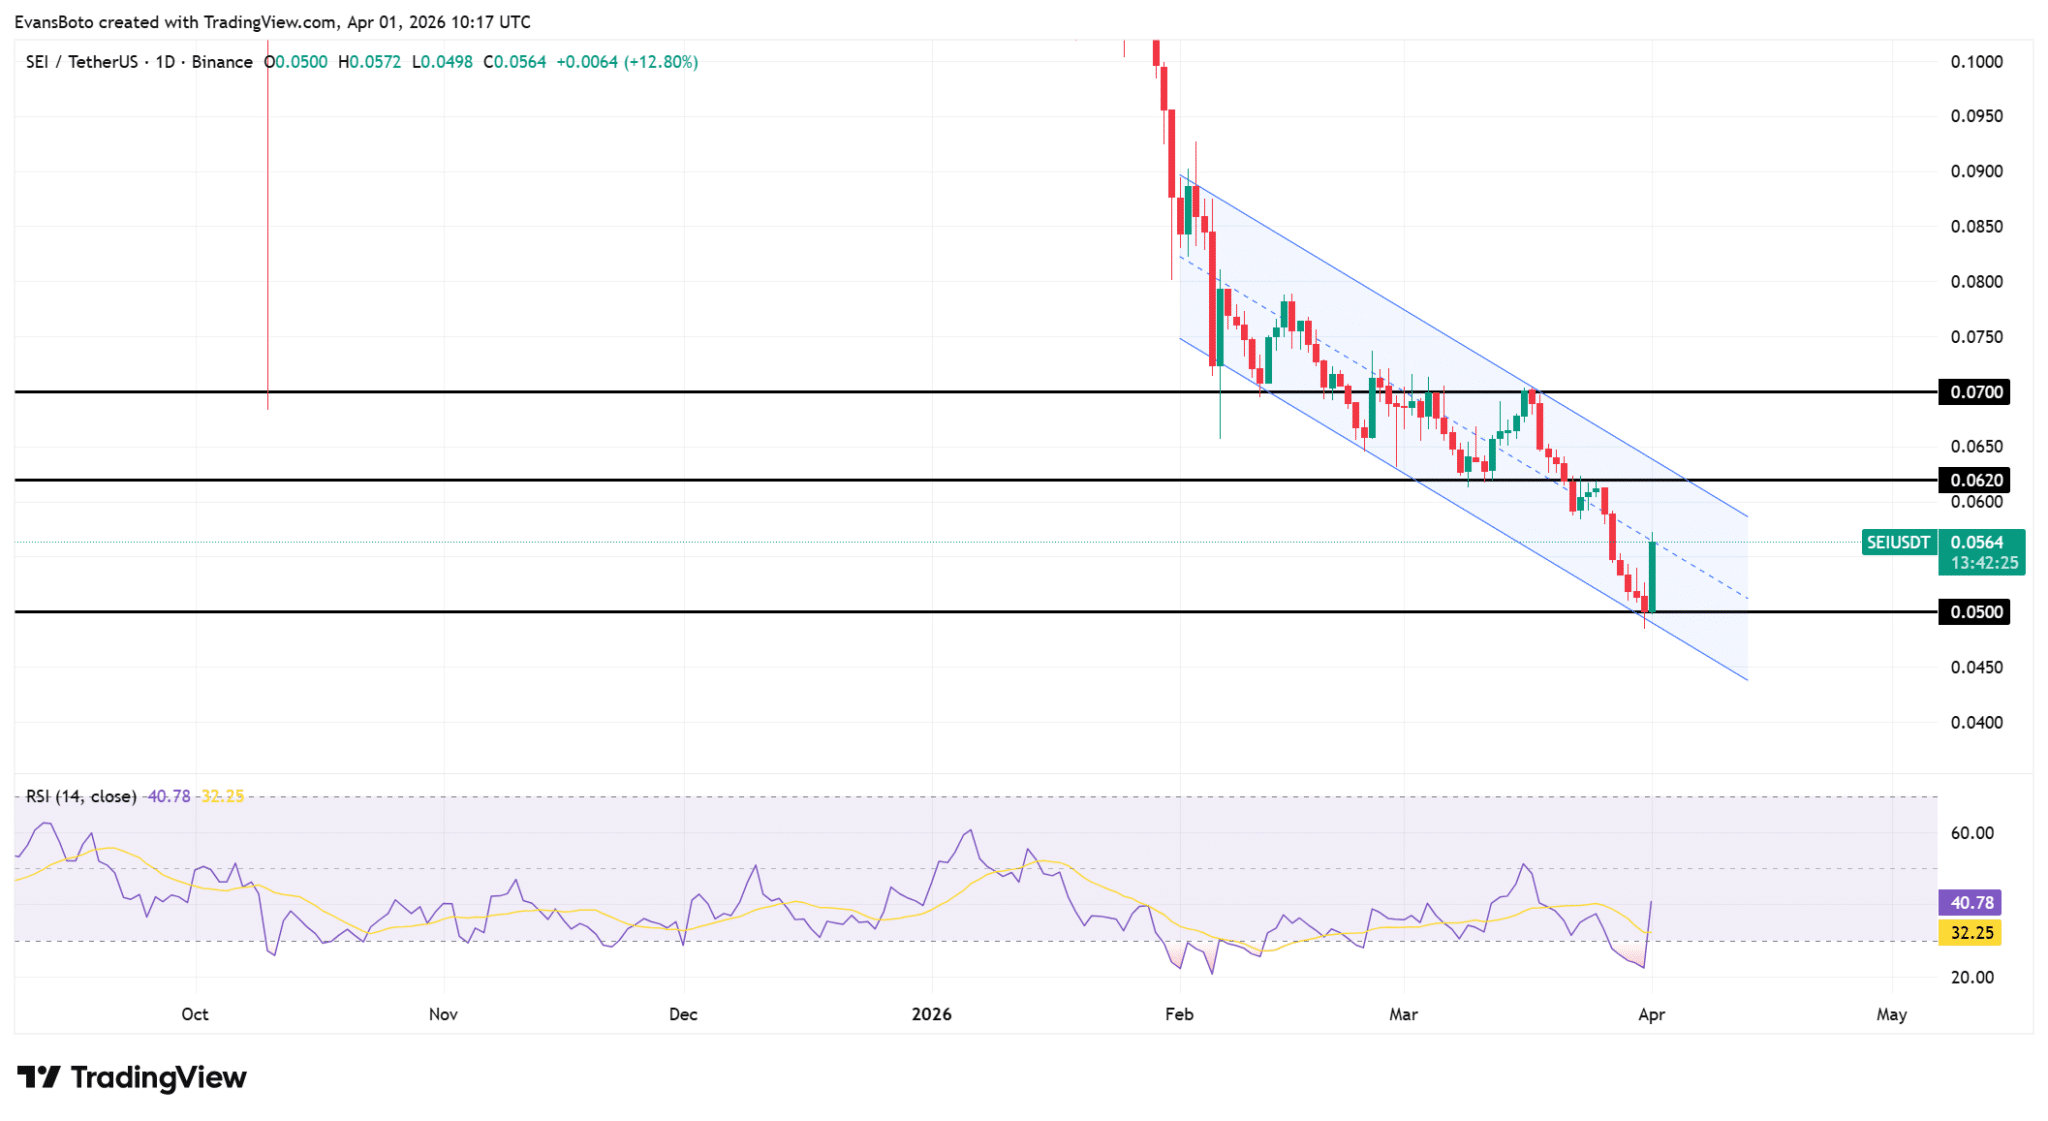Open the SEI / TetherUS symbol title

pyautogui.click(x=84, y=62)
